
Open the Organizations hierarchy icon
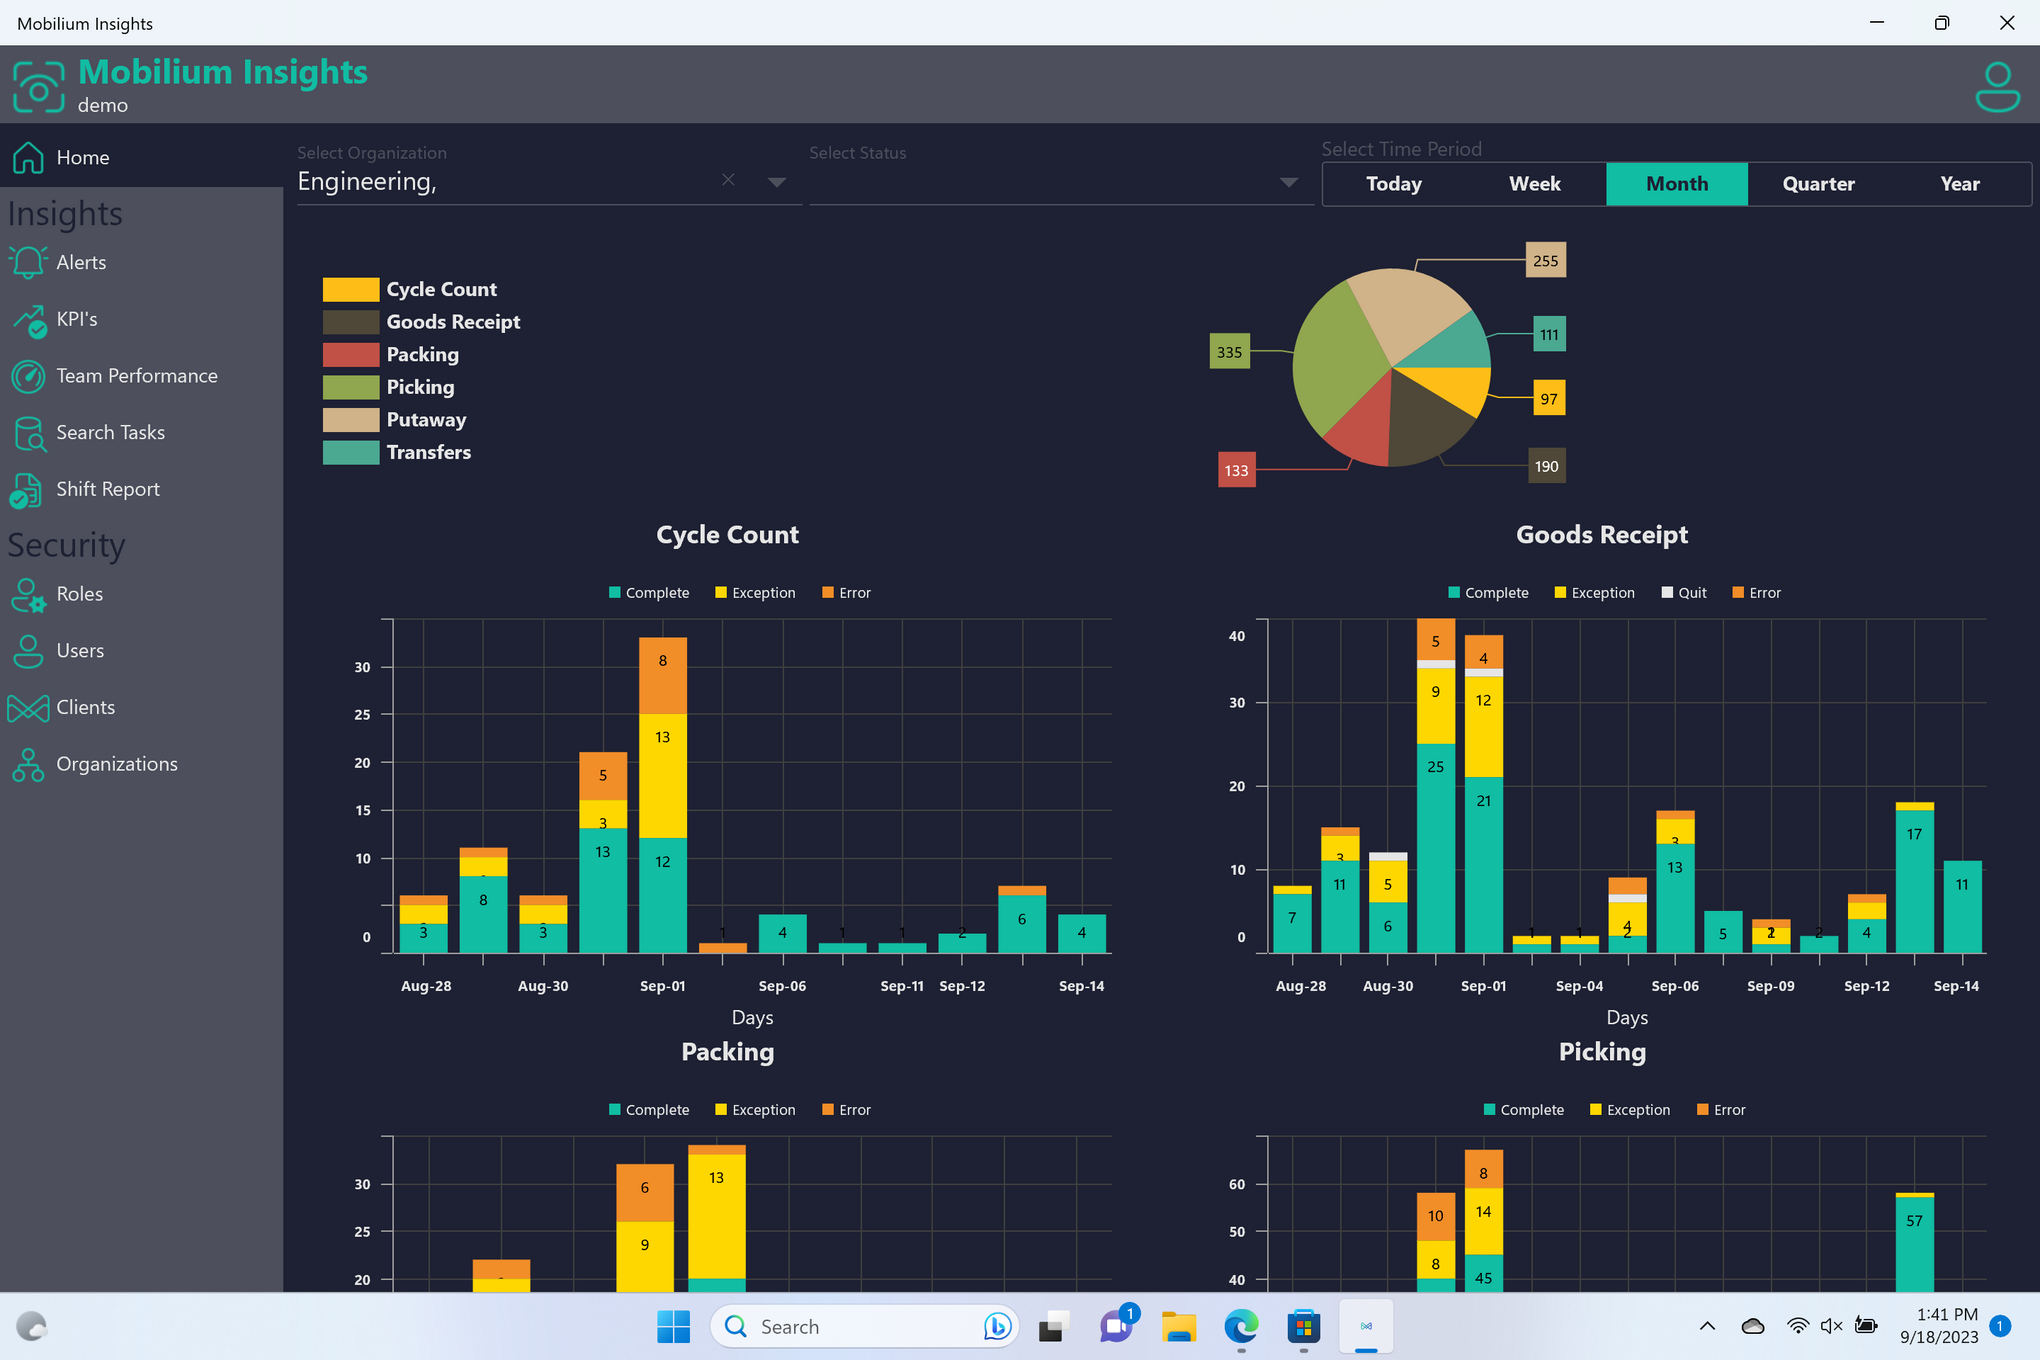click(28, 765)
